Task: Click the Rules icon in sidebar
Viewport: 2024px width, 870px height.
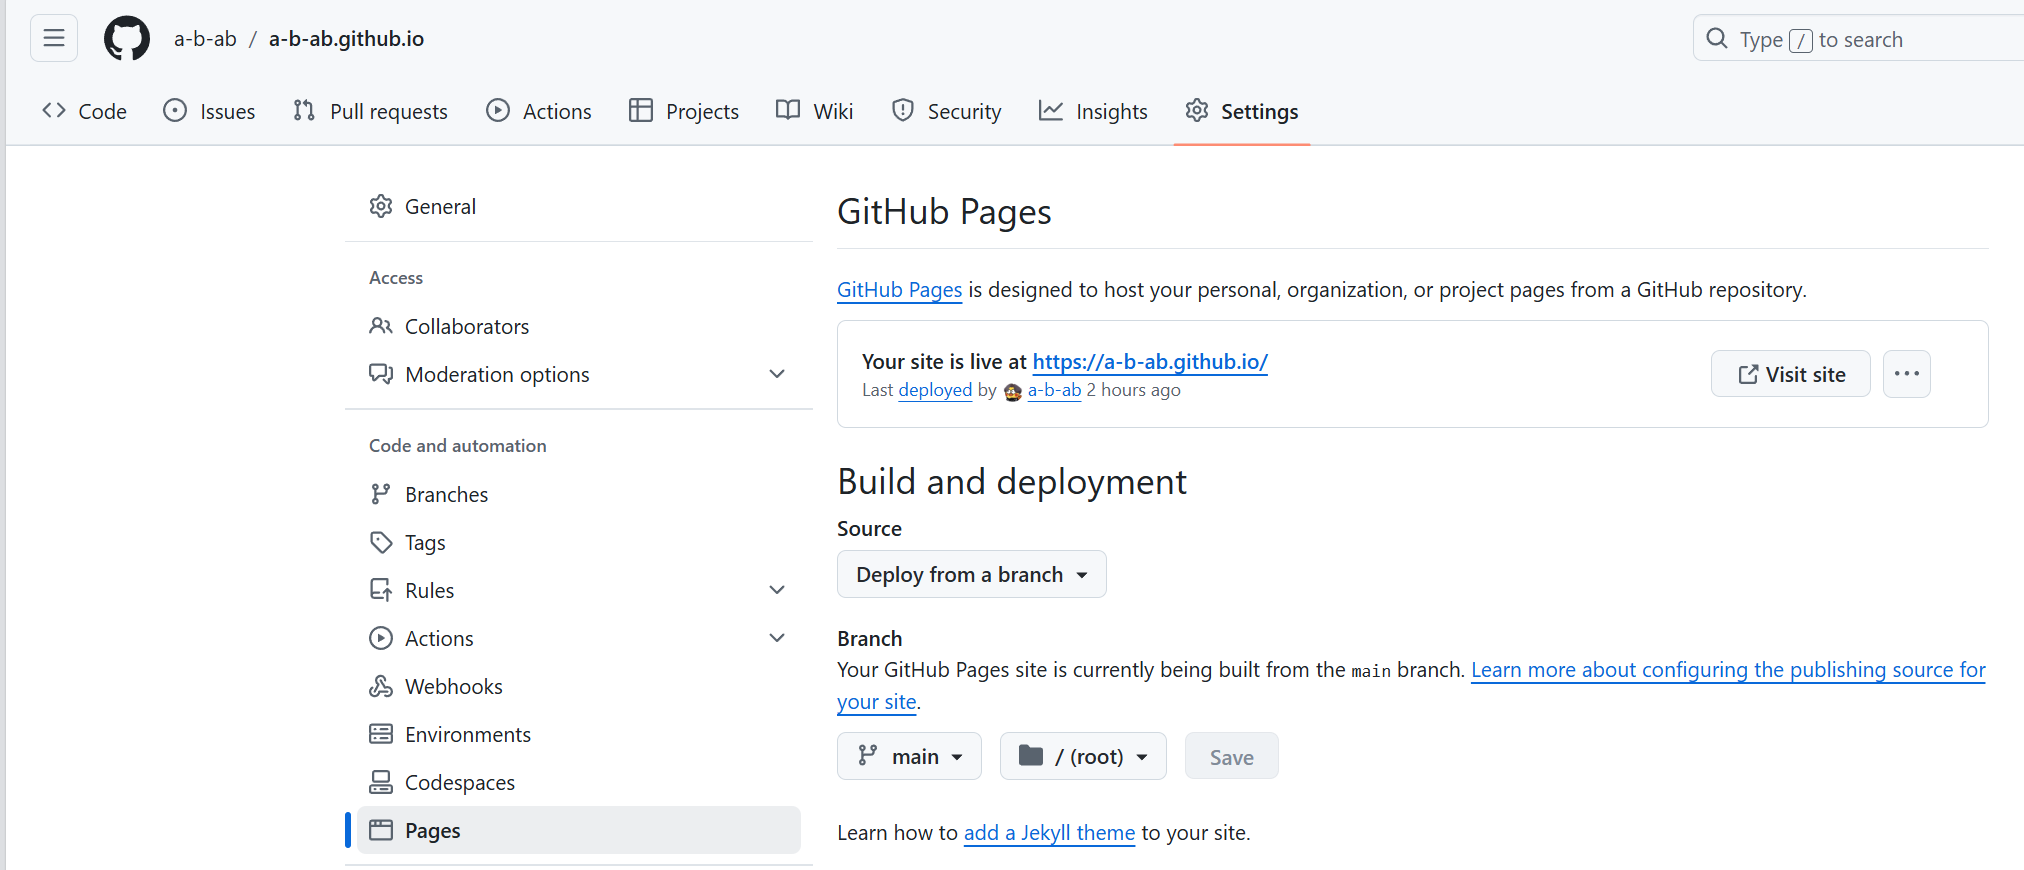Action: pos(381,590)
